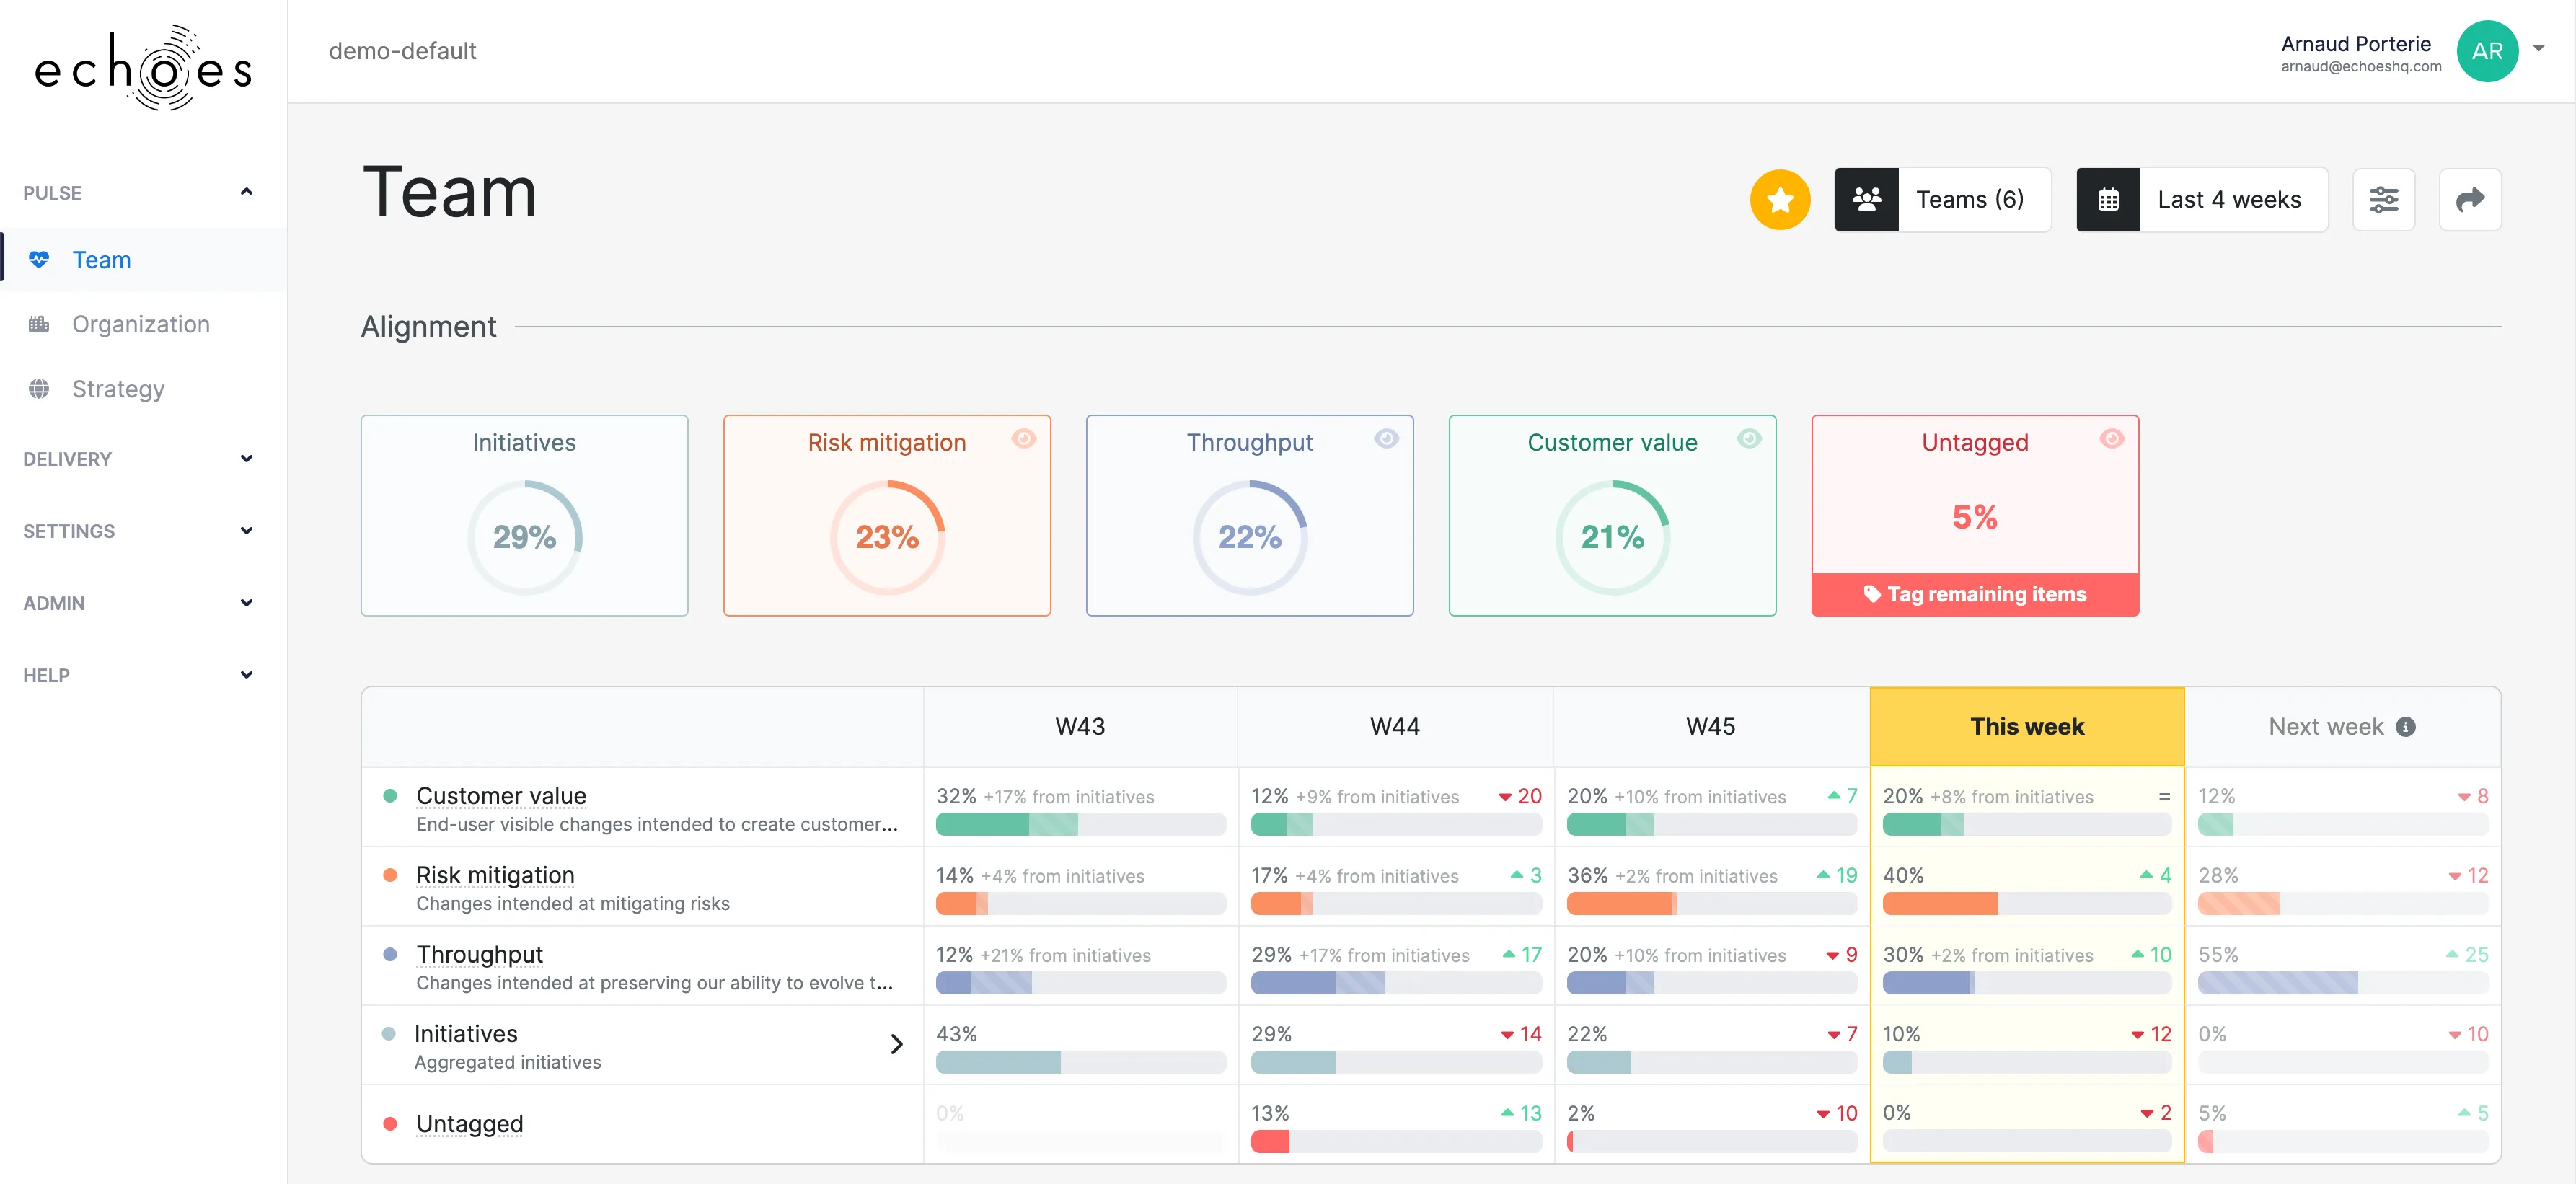
Task: Click the Next week info icon
Action: tap(2406, 727)
